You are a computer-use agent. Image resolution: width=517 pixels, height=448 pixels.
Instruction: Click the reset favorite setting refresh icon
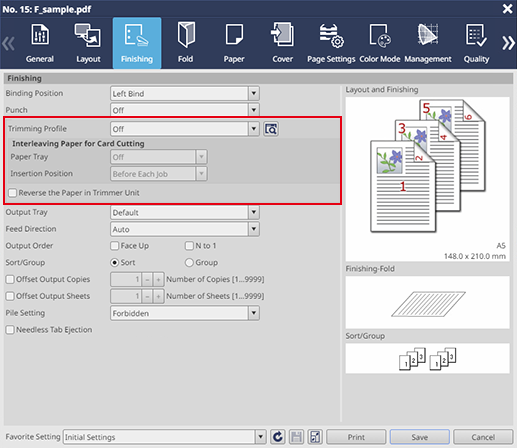(277, 437)
